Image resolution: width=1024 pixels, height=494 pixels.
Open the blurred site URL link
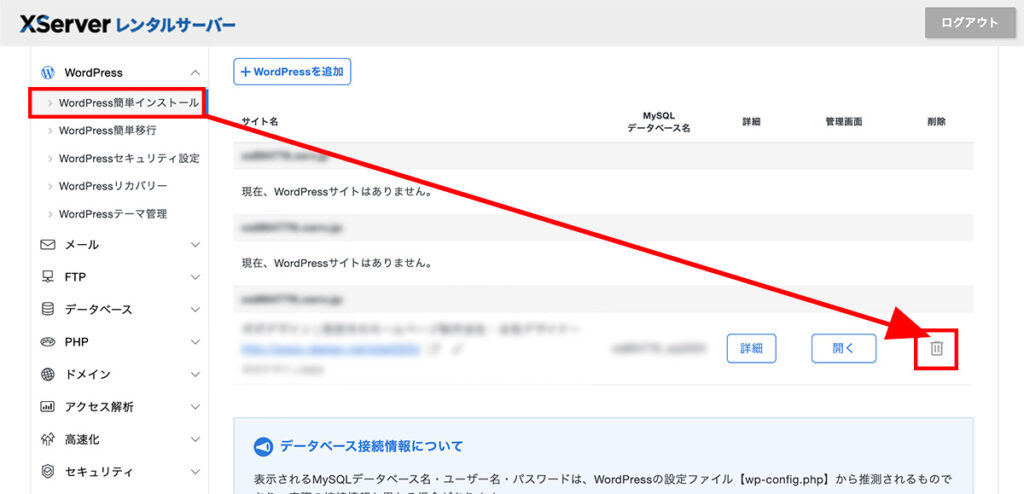tap(330, 350)
